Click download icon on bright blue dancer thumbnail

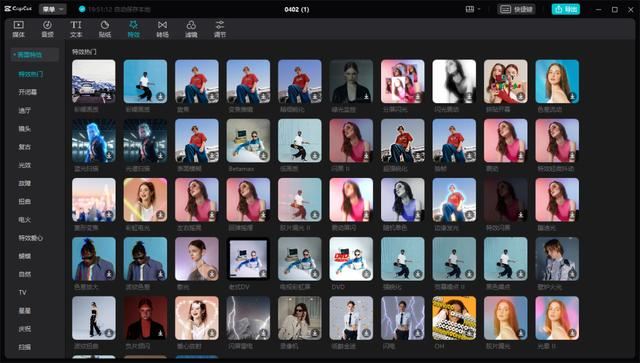161,96
